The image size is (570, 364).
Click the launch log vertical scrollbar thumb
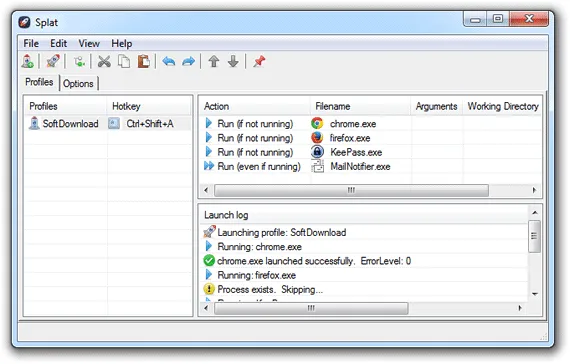(534, 236)
